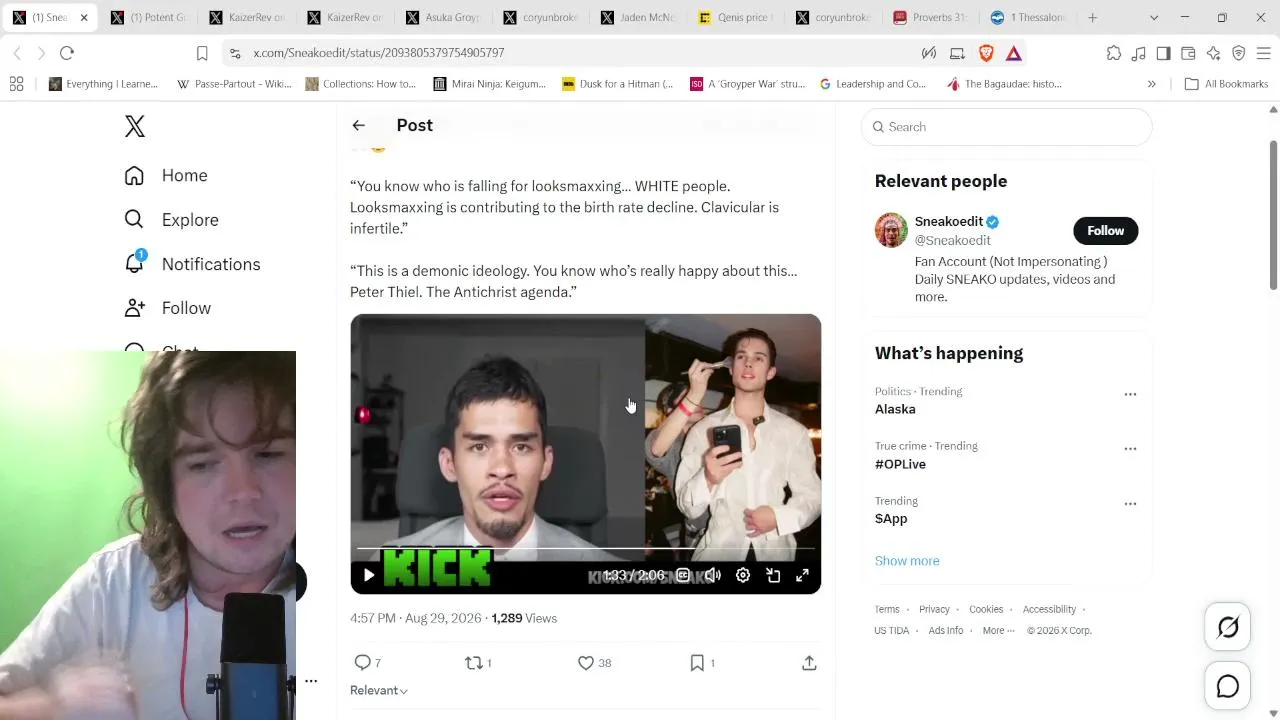Go back using the Post back arrow

359,125
